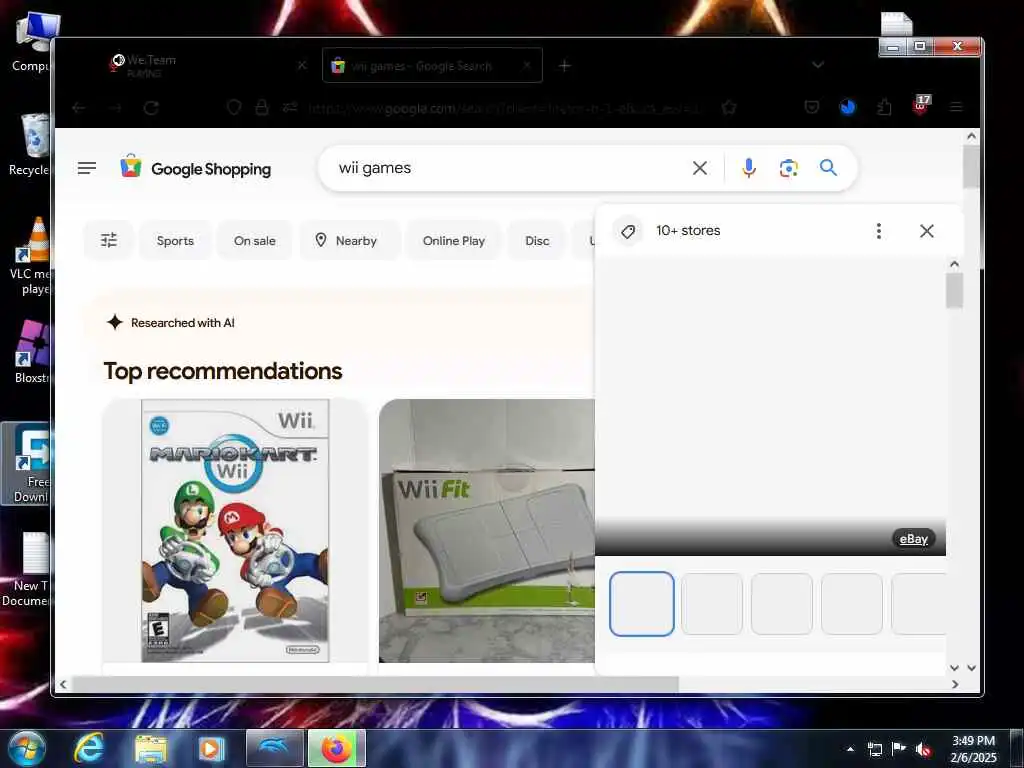Search by image with the Lens icon
Screen dimensions: 1024x768
(x=788, y=168)
